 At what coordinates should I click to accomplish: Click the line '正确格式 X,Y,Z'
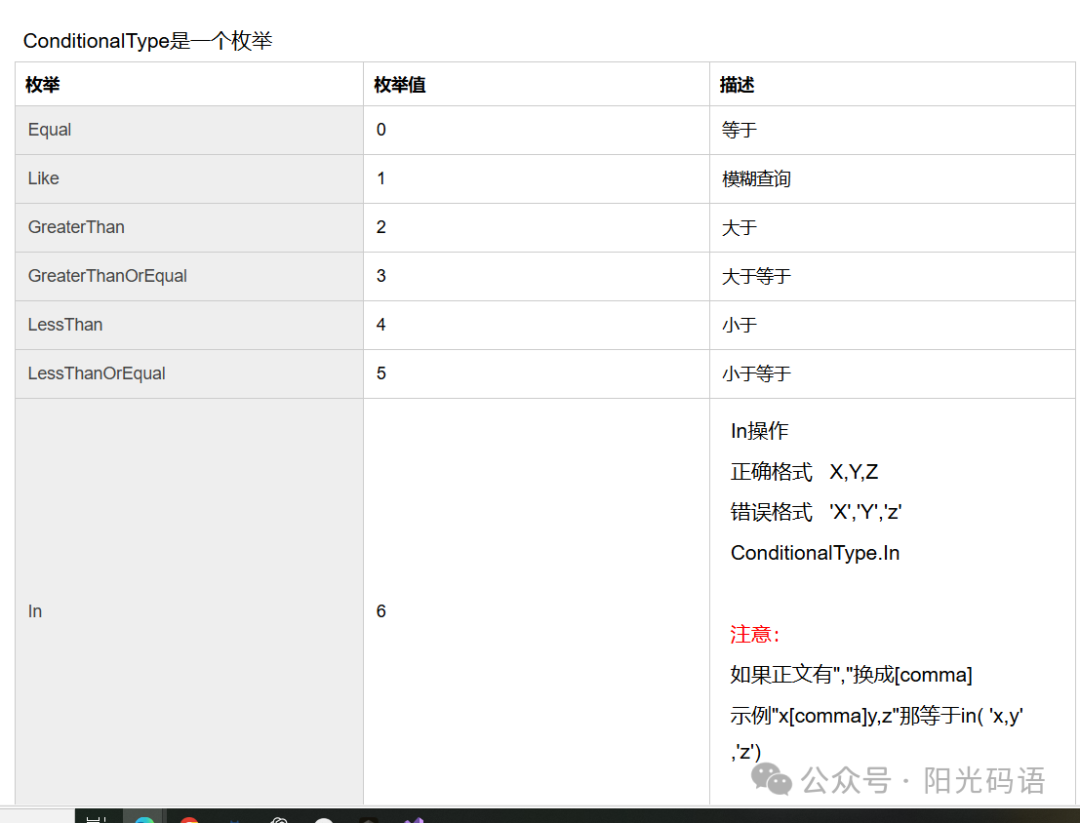coord(804,472)
